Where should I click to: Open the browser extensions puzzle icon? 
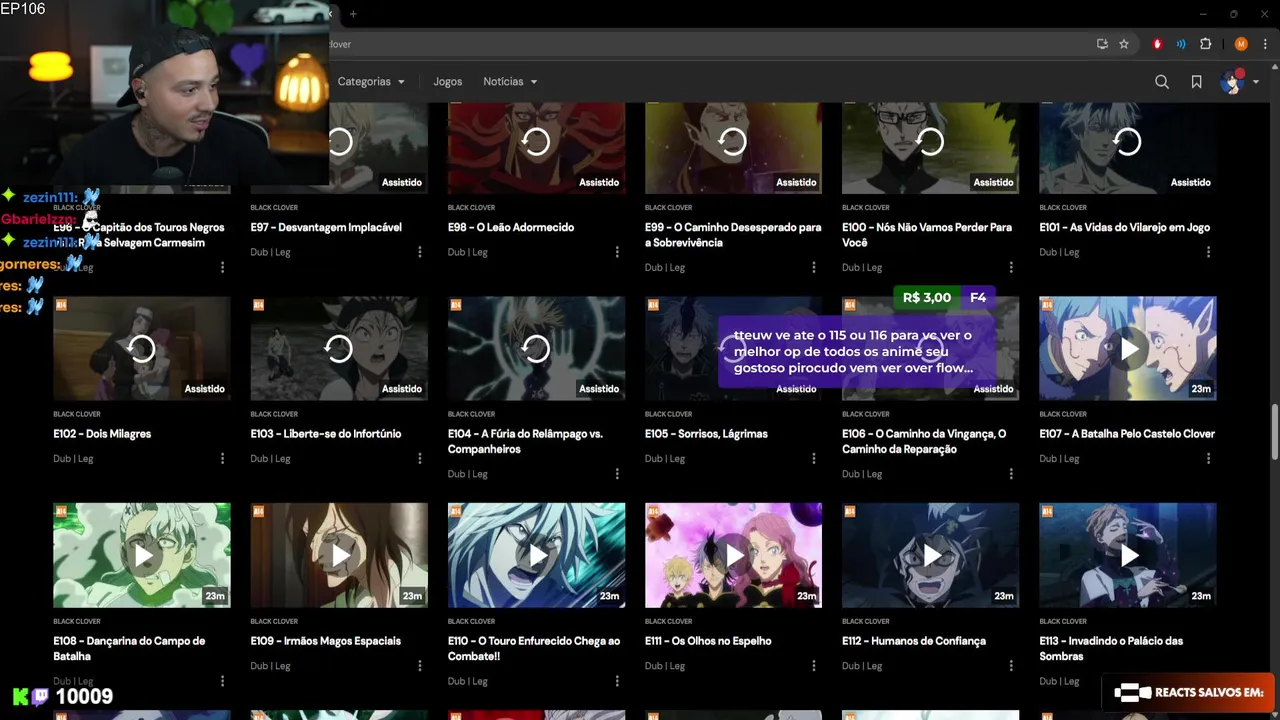pyautogui.click(x=1205, y=44)
